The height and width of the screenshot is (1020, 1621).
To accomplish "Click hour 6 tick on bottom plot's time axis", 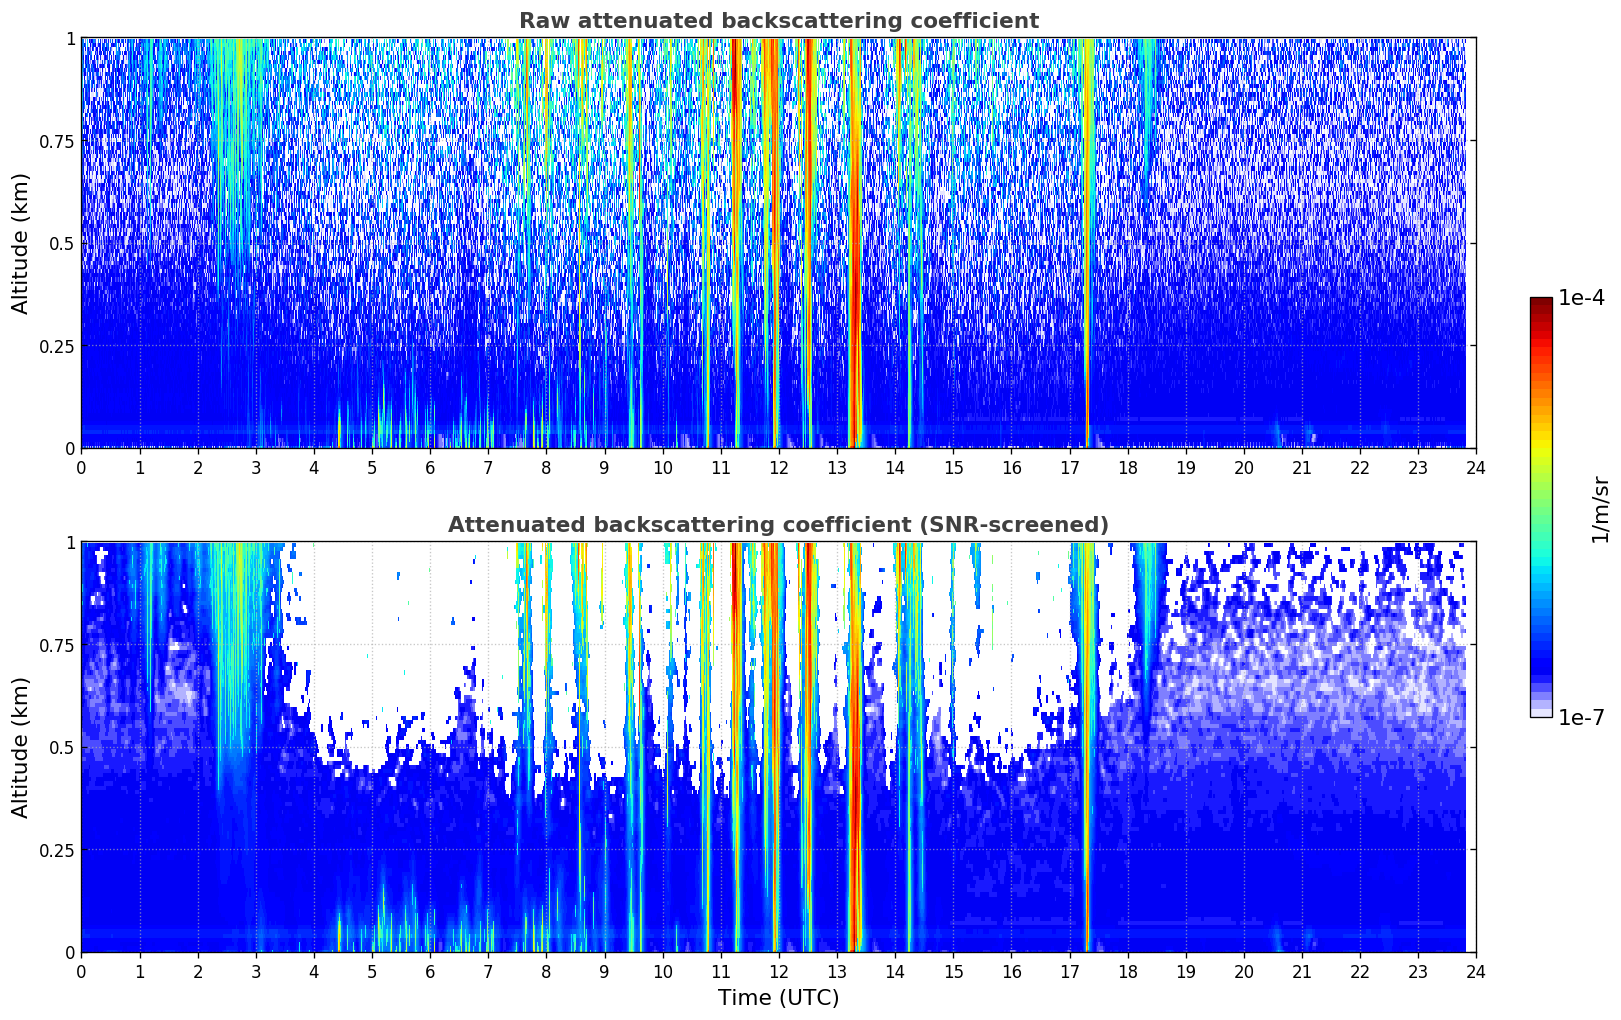I will [430, 971].
